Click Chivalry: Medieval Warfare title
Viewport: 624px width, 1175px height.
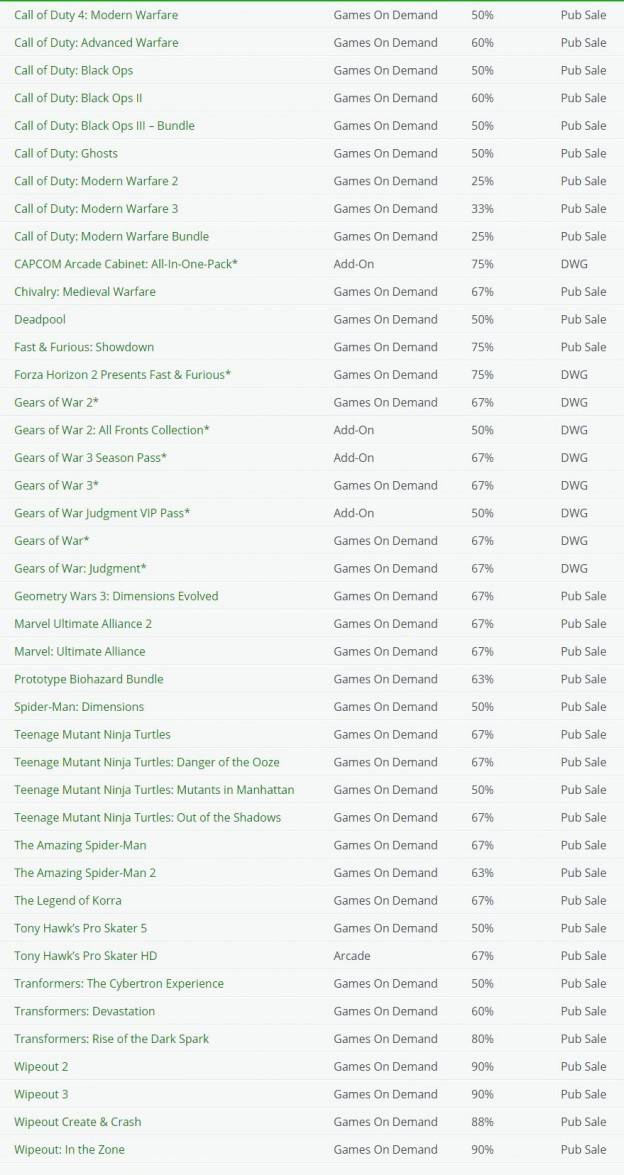click(x=85, y=292)
